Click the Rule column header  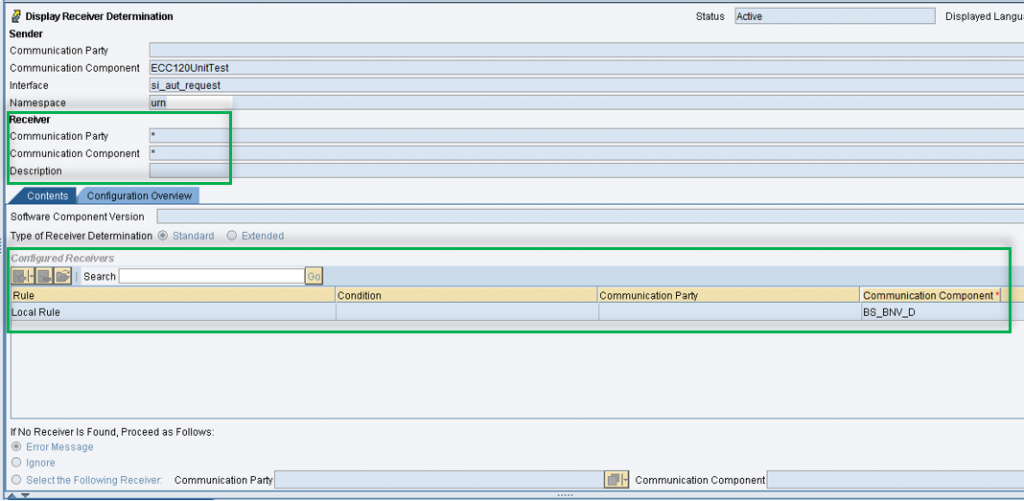172,295
